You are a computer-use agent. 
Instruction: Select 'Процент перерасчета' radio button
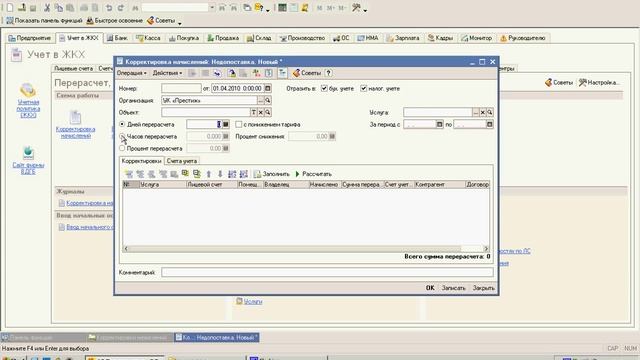122,148
